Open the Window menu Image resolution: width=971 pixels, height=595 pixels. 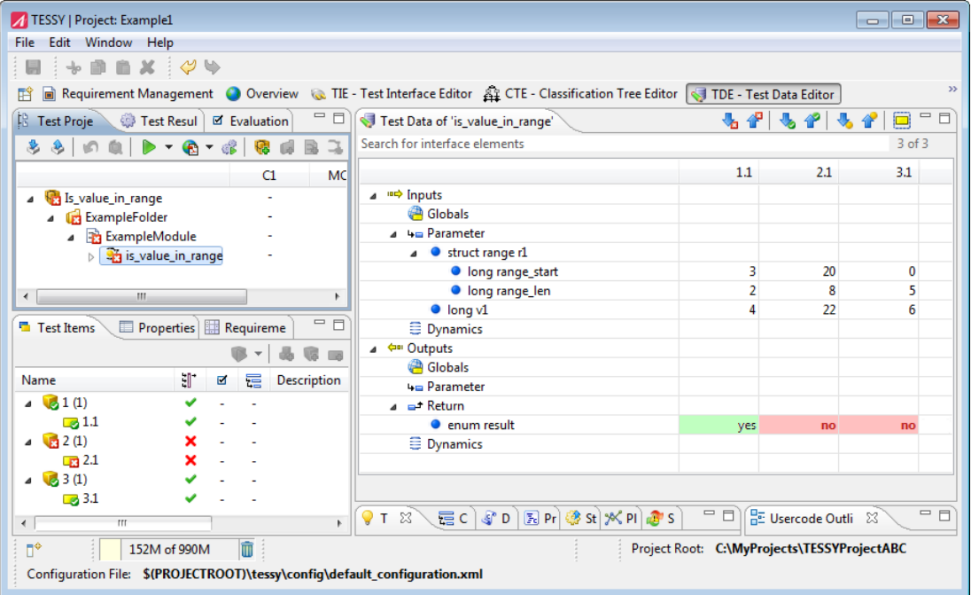coord(108,43)
